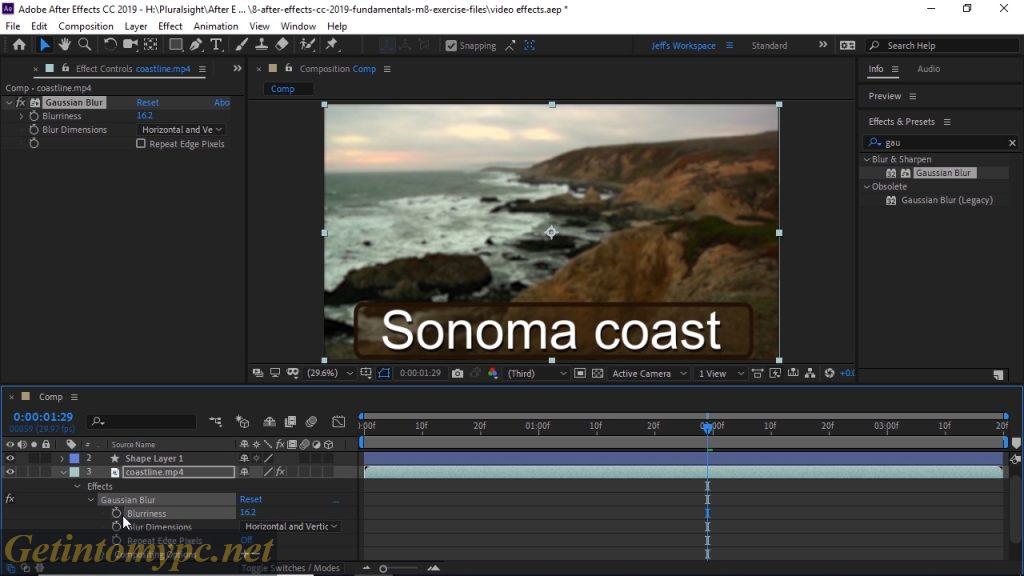Collapse the Obsolete effects category

(x=867, y=187)
